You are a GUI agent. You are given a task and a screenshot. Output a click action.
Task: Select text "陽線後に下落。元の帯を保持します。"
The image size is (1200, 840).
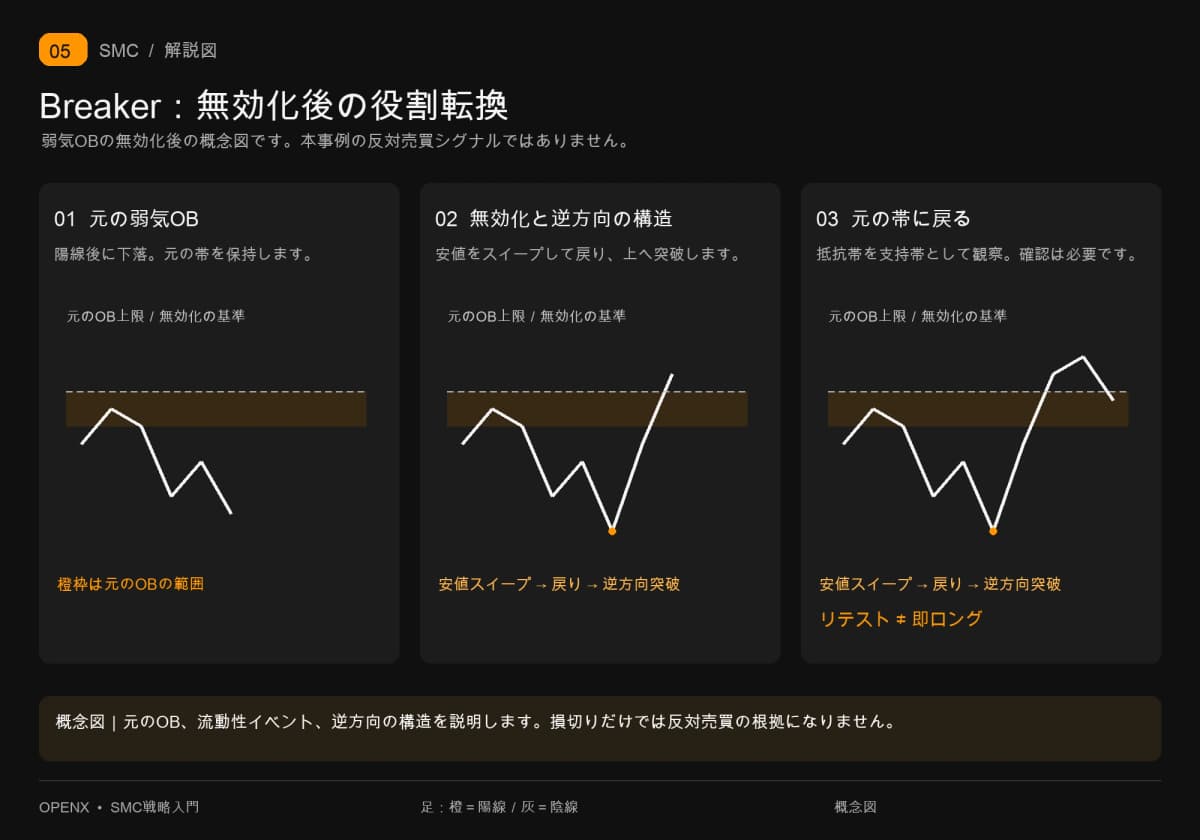(x=184, y=254)
